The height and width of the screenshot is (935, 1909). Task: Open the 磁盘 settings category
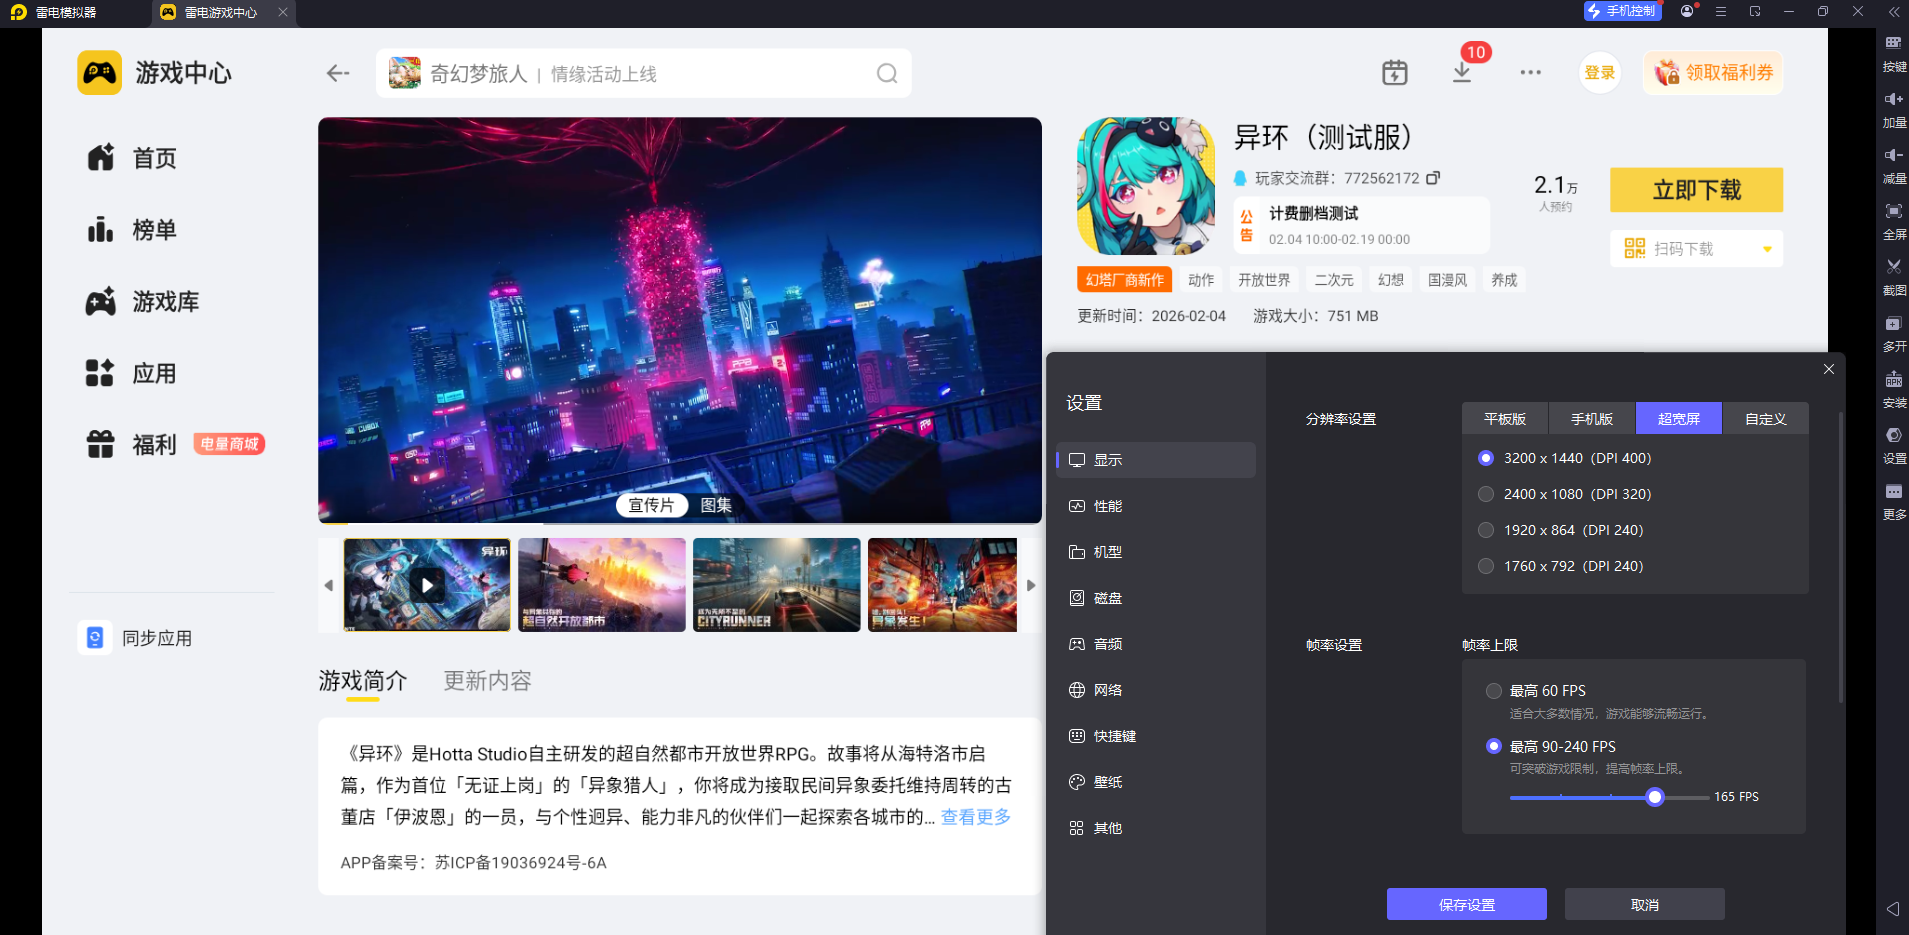tap(1156, 598)
